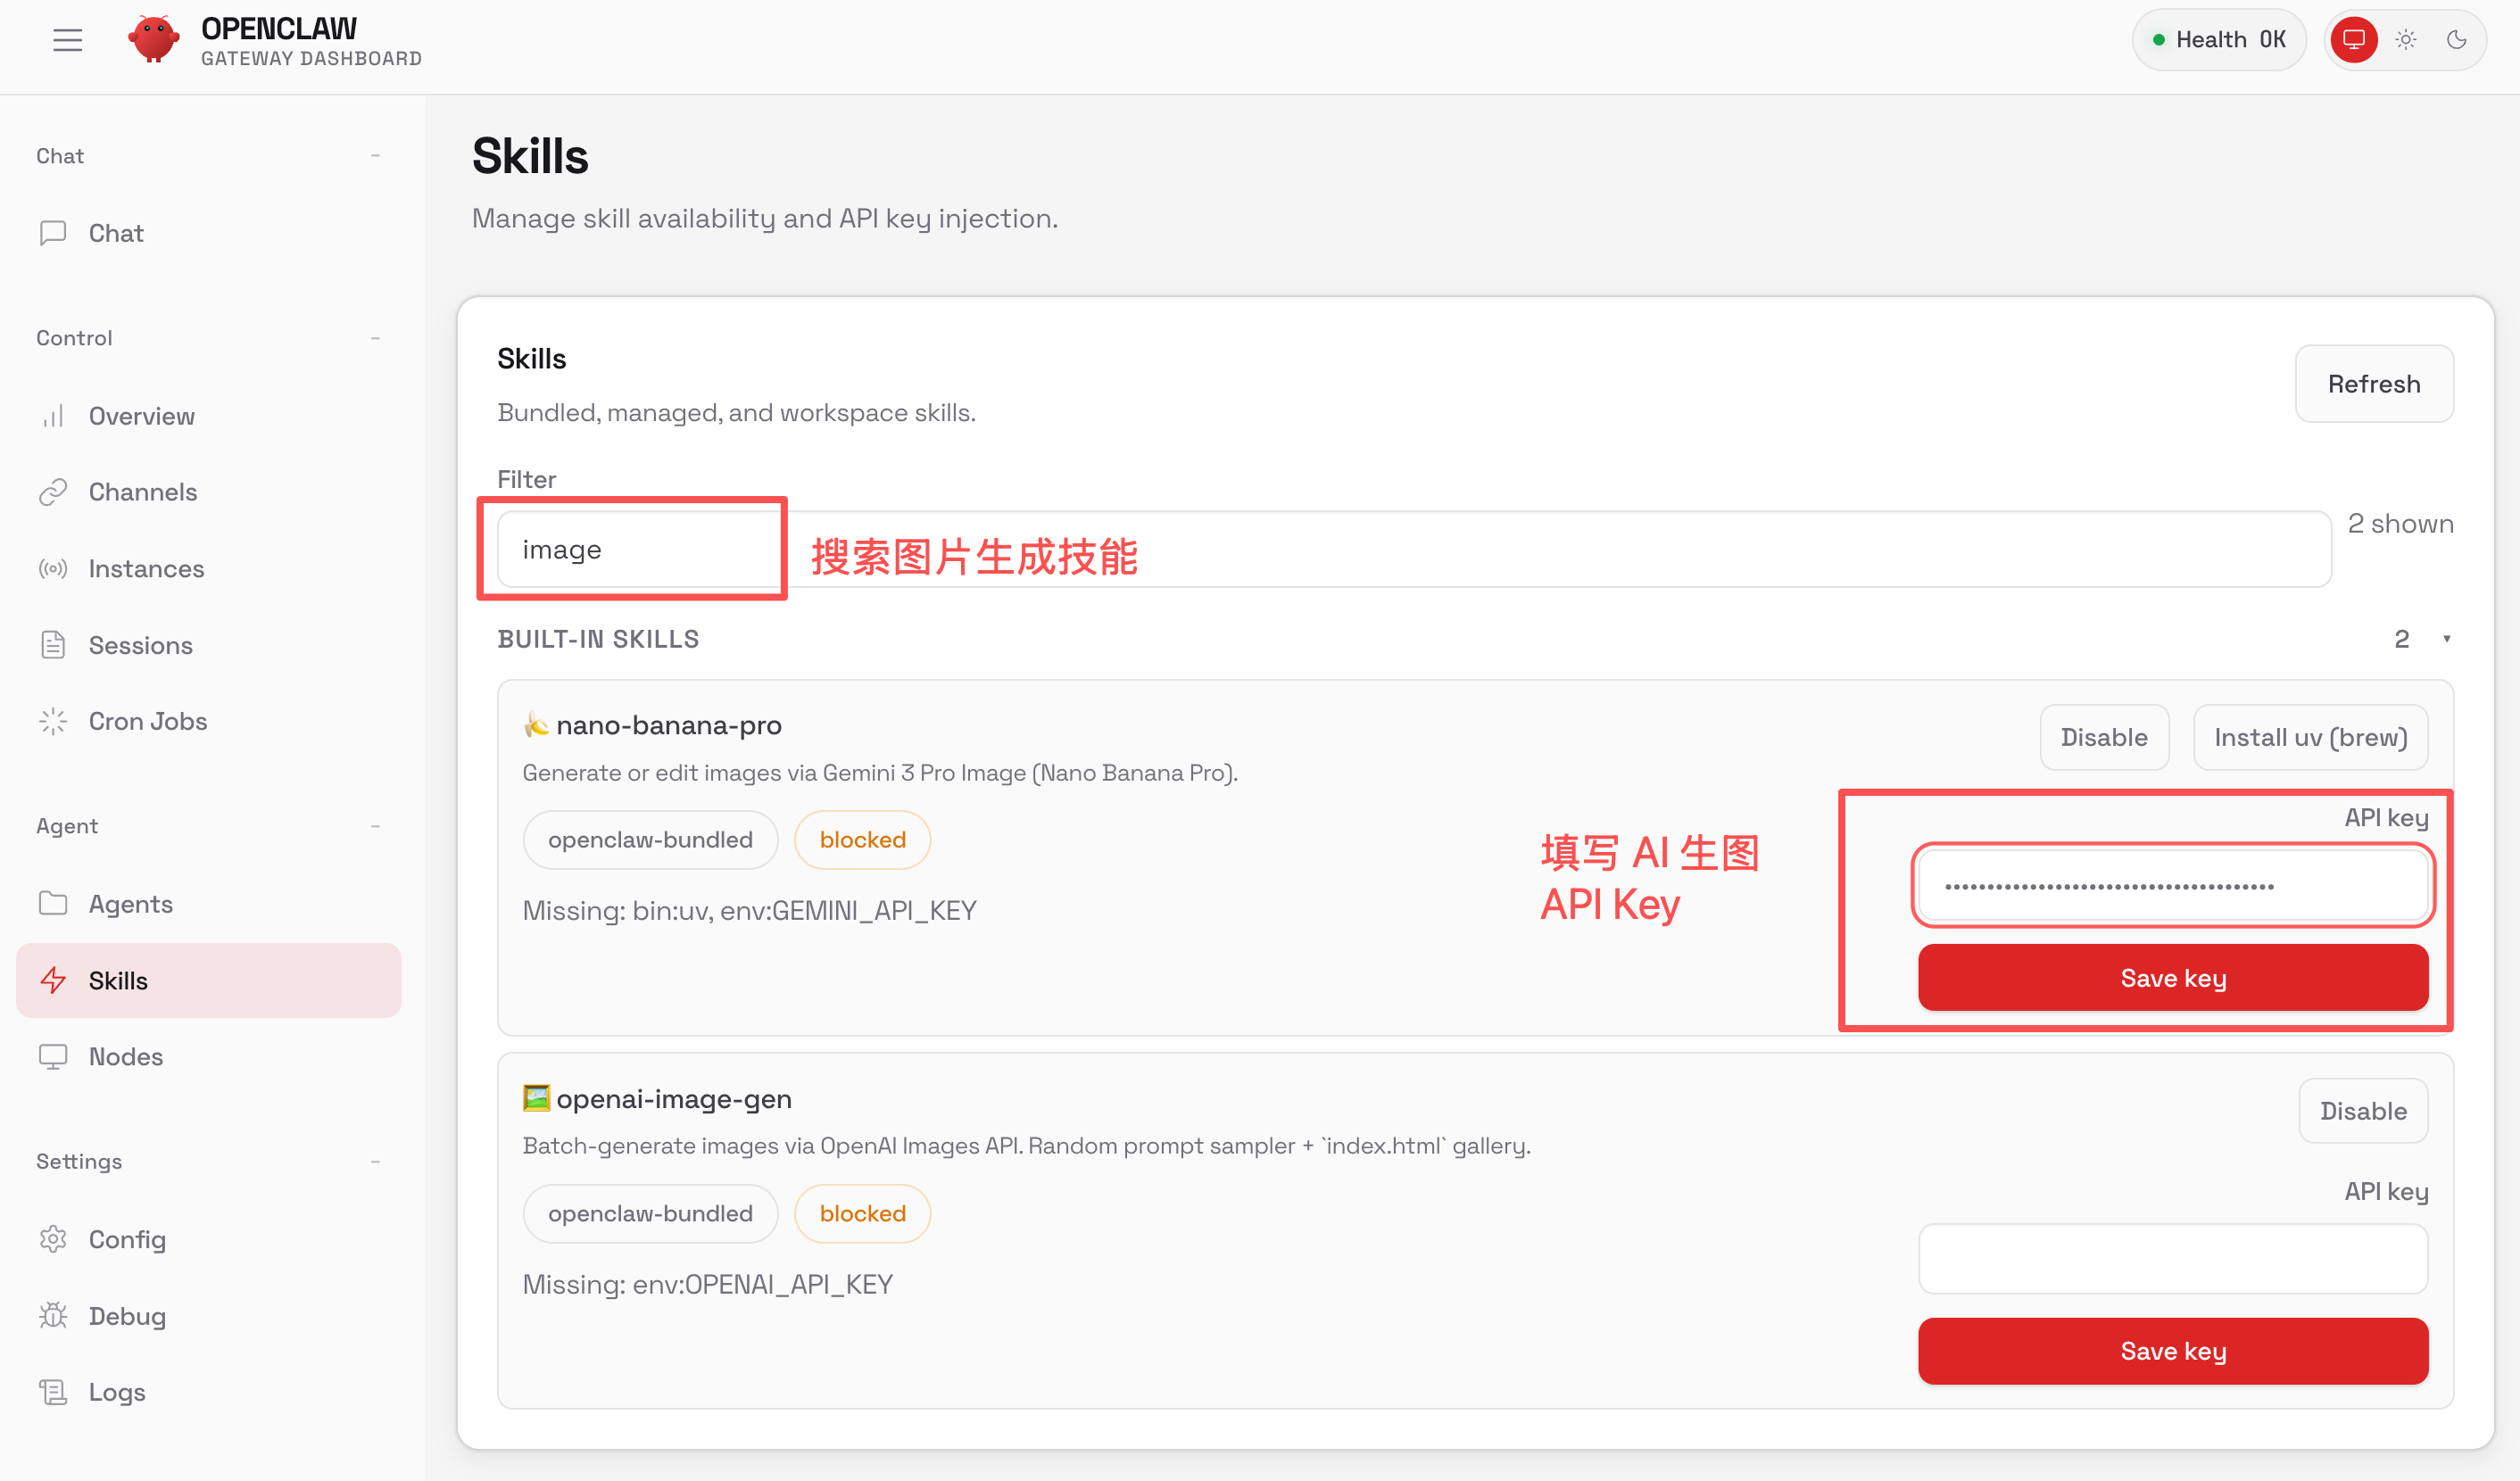Open Sessions in the sidebar
This screenshot has width=2520, height=1481.
(x=140, y=645)
